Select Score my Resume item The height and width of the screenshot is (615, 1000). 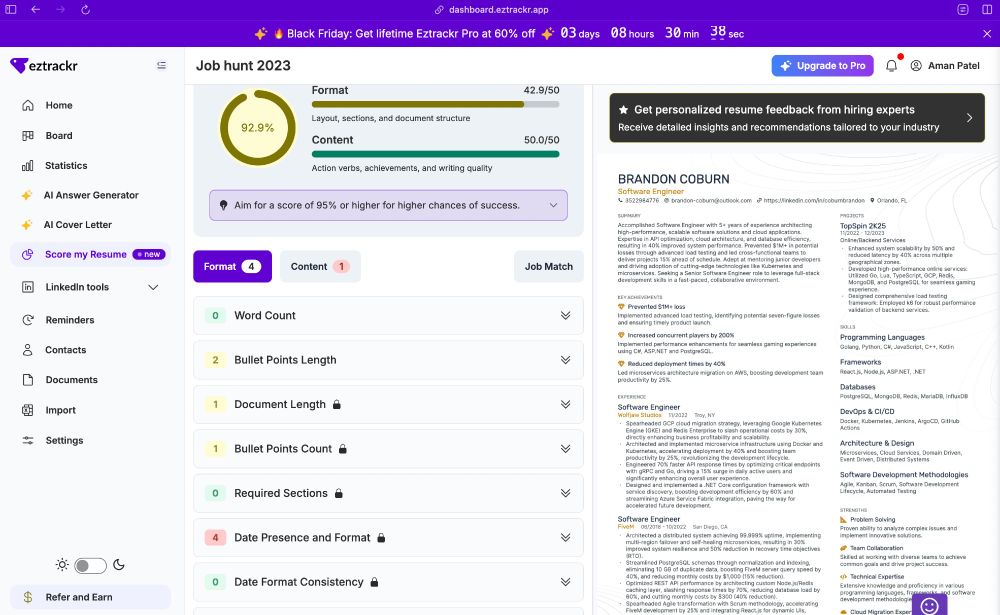[91, 254]
